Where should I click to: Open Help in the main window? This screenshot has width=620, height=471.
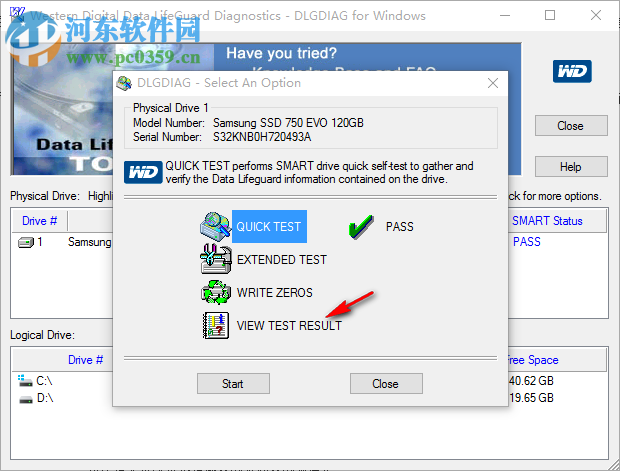[x=571, y=166]
